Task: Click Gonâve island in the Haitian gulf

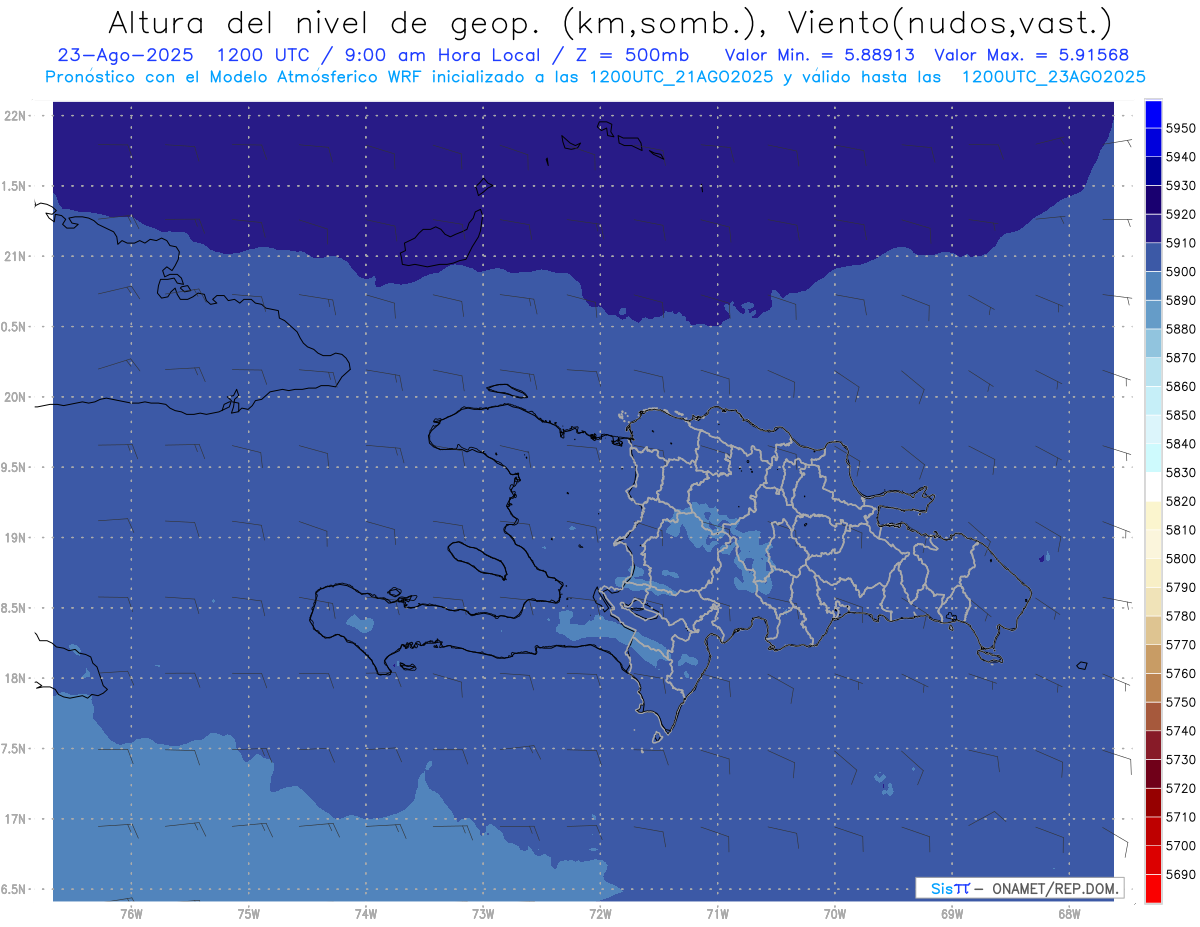Action: point(478,558)
